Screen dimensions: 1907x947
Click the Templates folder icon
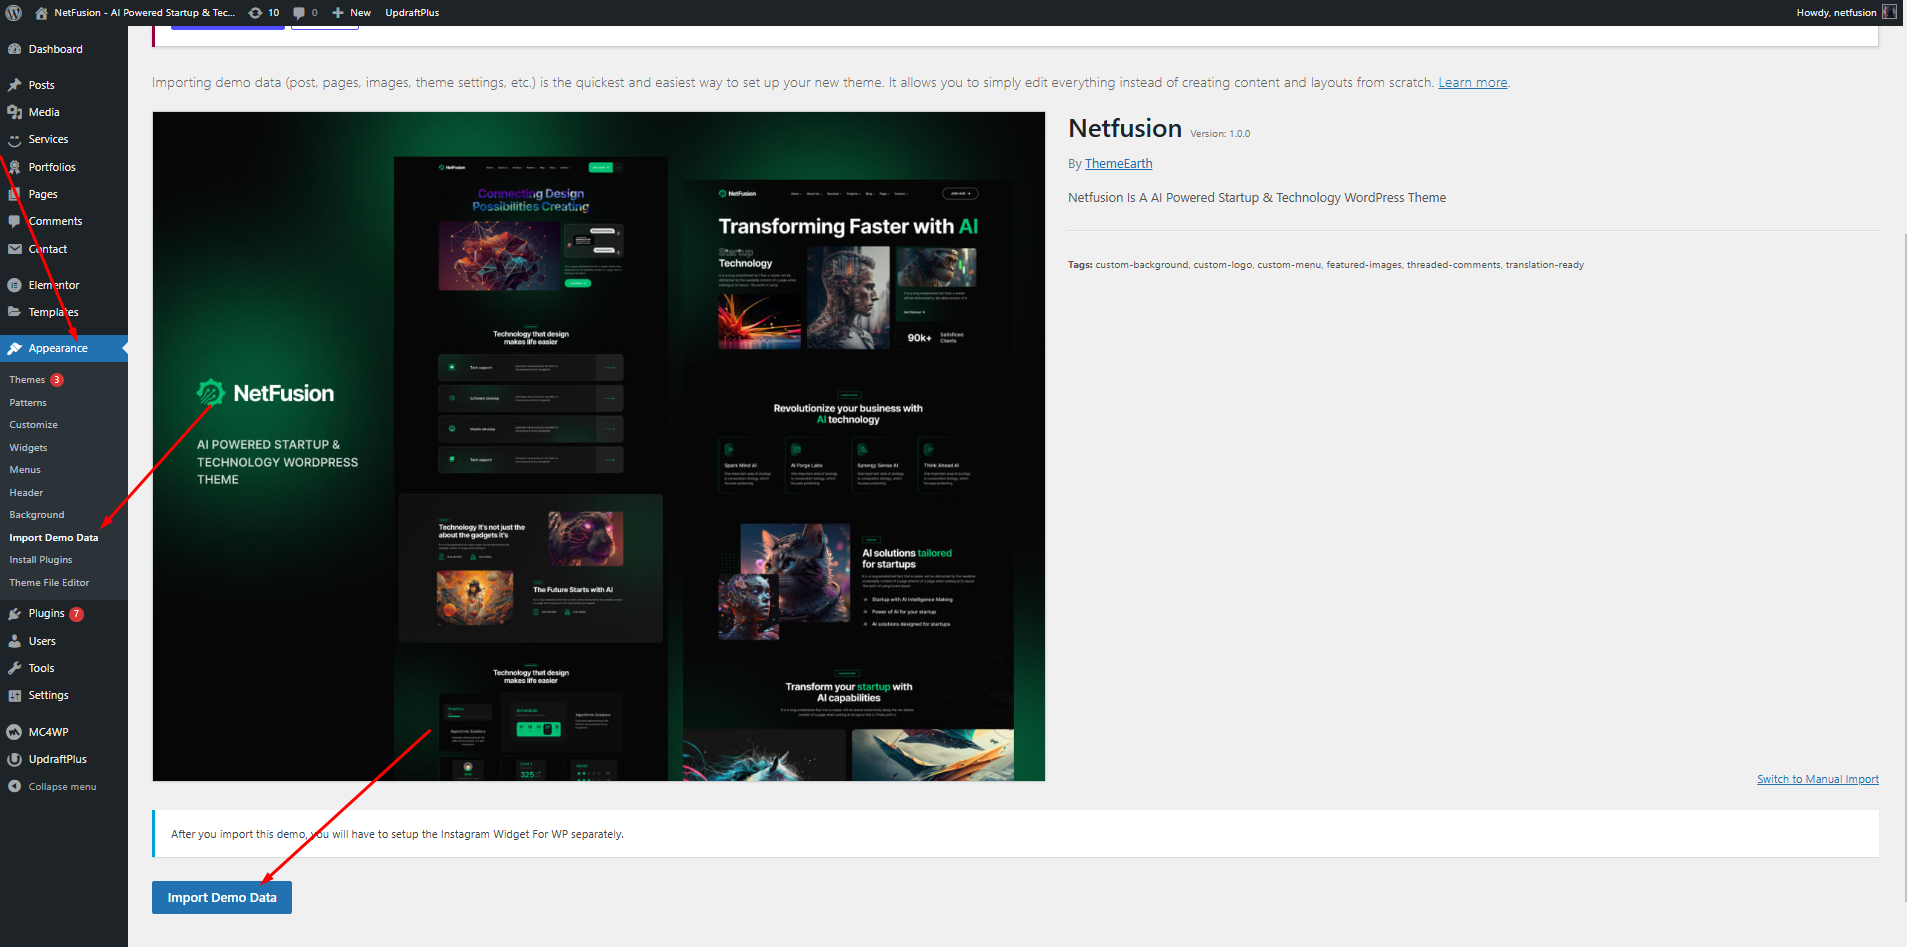[14, 312]
